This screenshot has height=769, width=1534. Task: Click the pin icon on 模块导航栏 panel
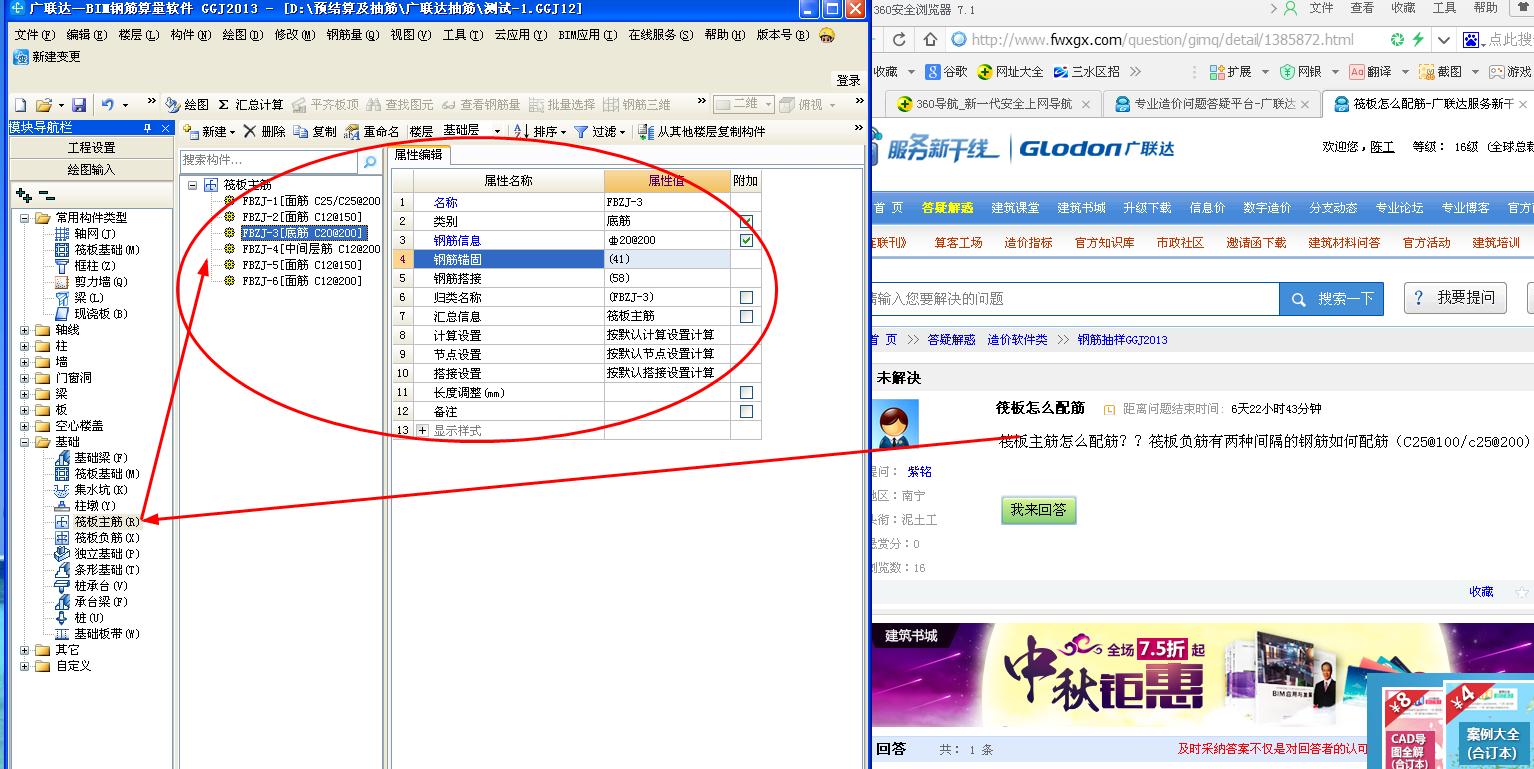[147, 128]
